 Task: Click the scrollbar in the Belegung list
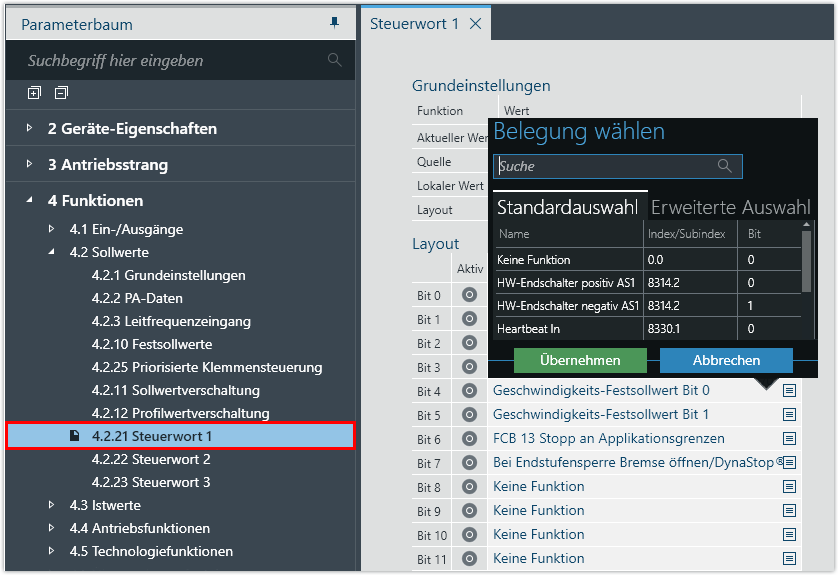coord(807,260)
